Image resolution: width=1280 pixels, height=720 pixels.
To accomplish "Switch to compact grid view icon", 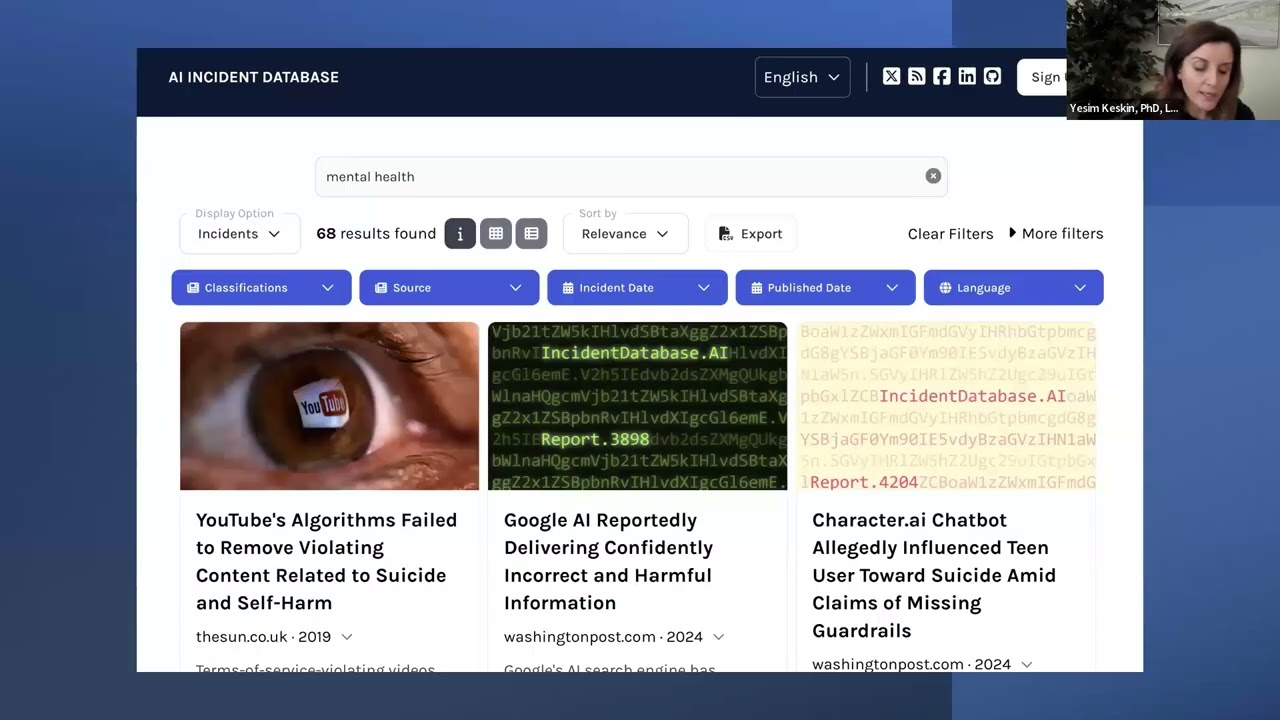I will point(496,233).
